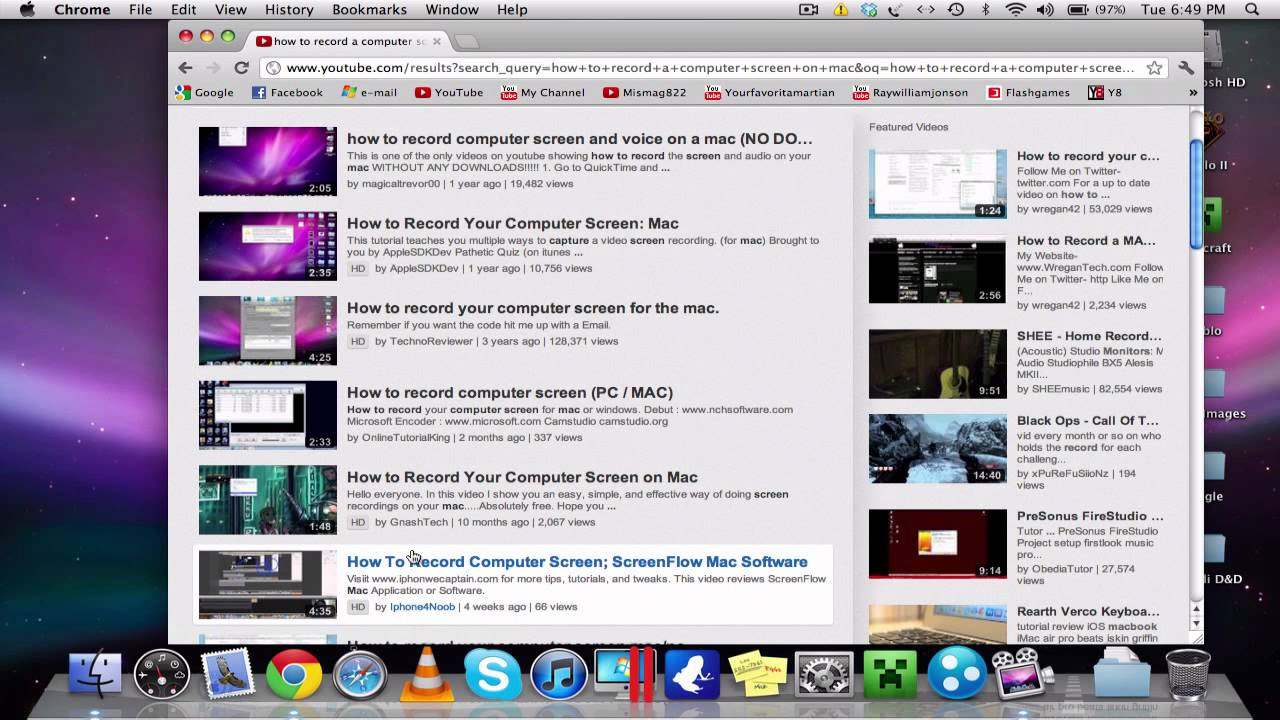Click the Bluetooth menu bar icon
The height and width of the screenshot is (720, 1280).
click(x=985, y=10)
